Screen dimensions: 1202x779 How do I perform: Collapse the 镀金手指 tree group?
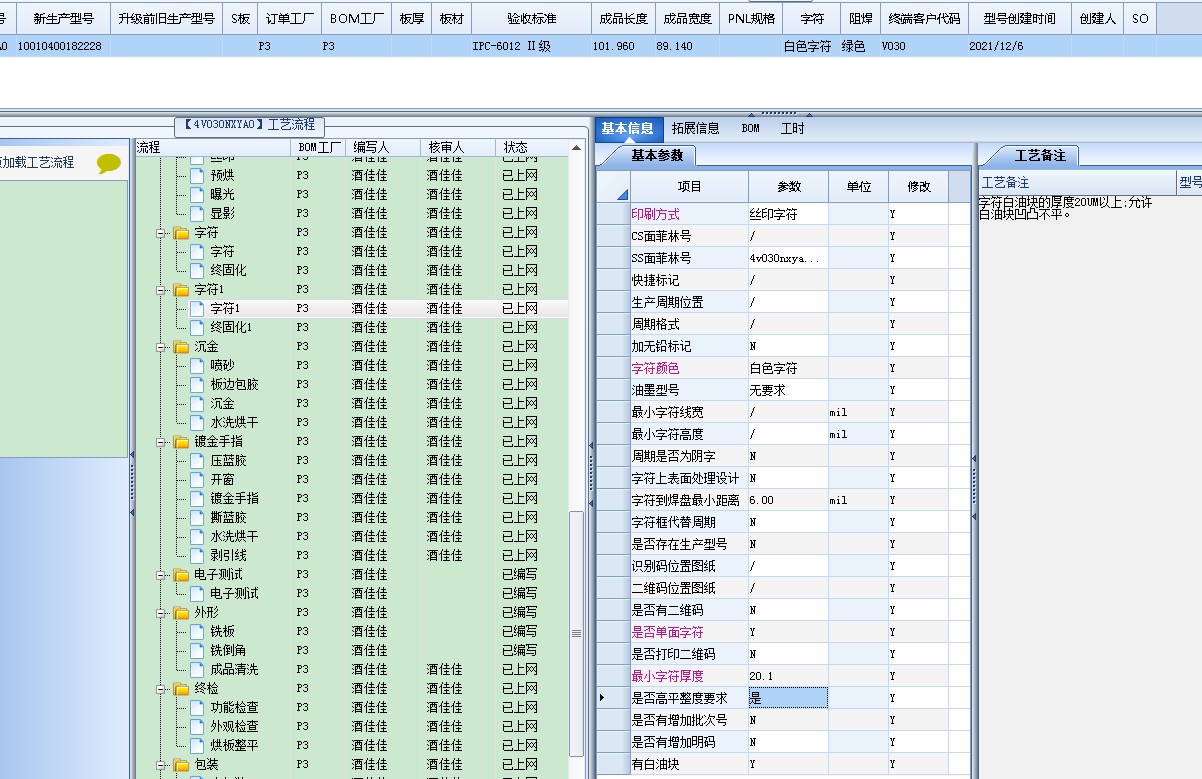tap(160, 442)
